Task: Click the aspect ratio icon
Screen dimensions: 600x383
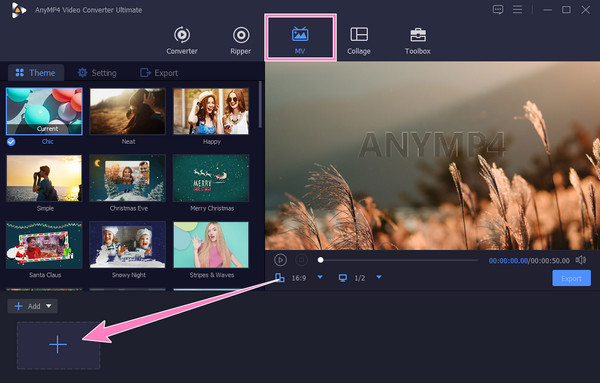Action: pyautogui.click(x=280, y=278)
